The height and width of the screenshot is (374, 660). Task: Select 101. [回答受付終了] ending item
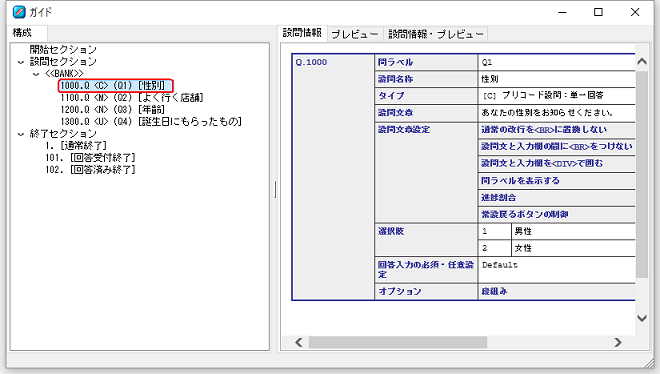pyautogui.click(x=90, y=158)
